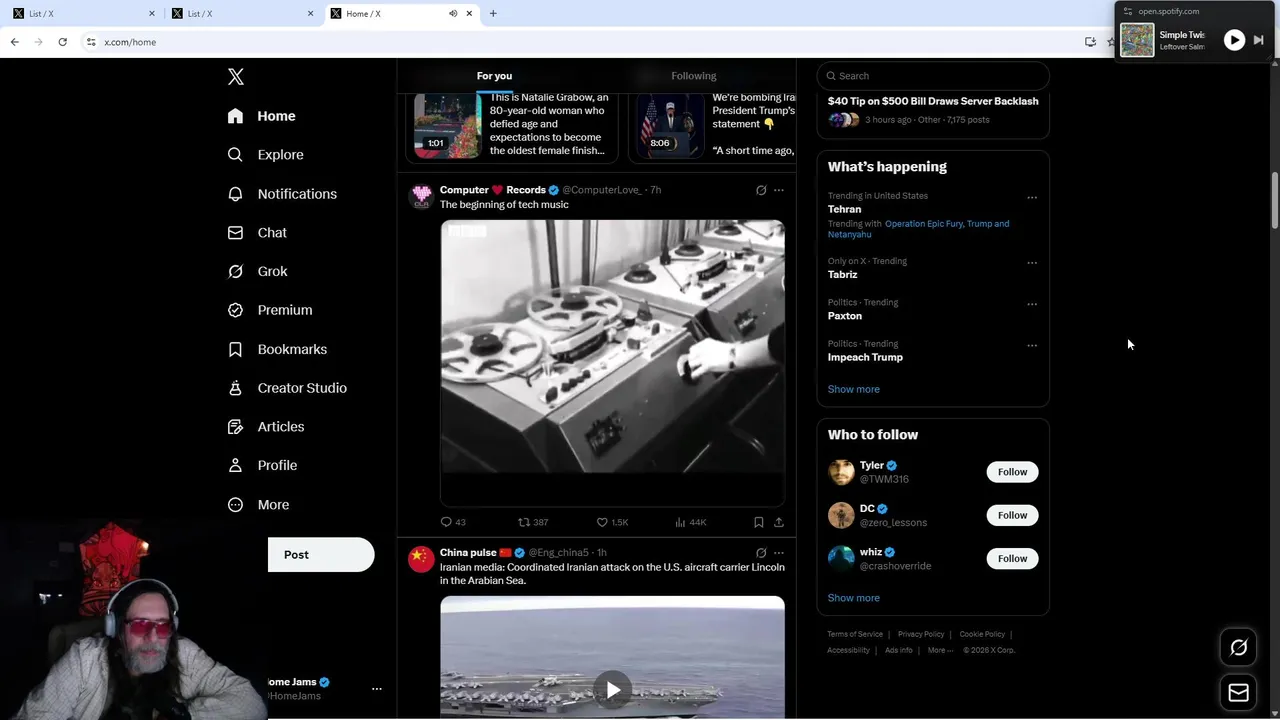1280x720 pixels.
Task: Skip to next track in Spotify mini player
Action: (x=1259, y=40)
